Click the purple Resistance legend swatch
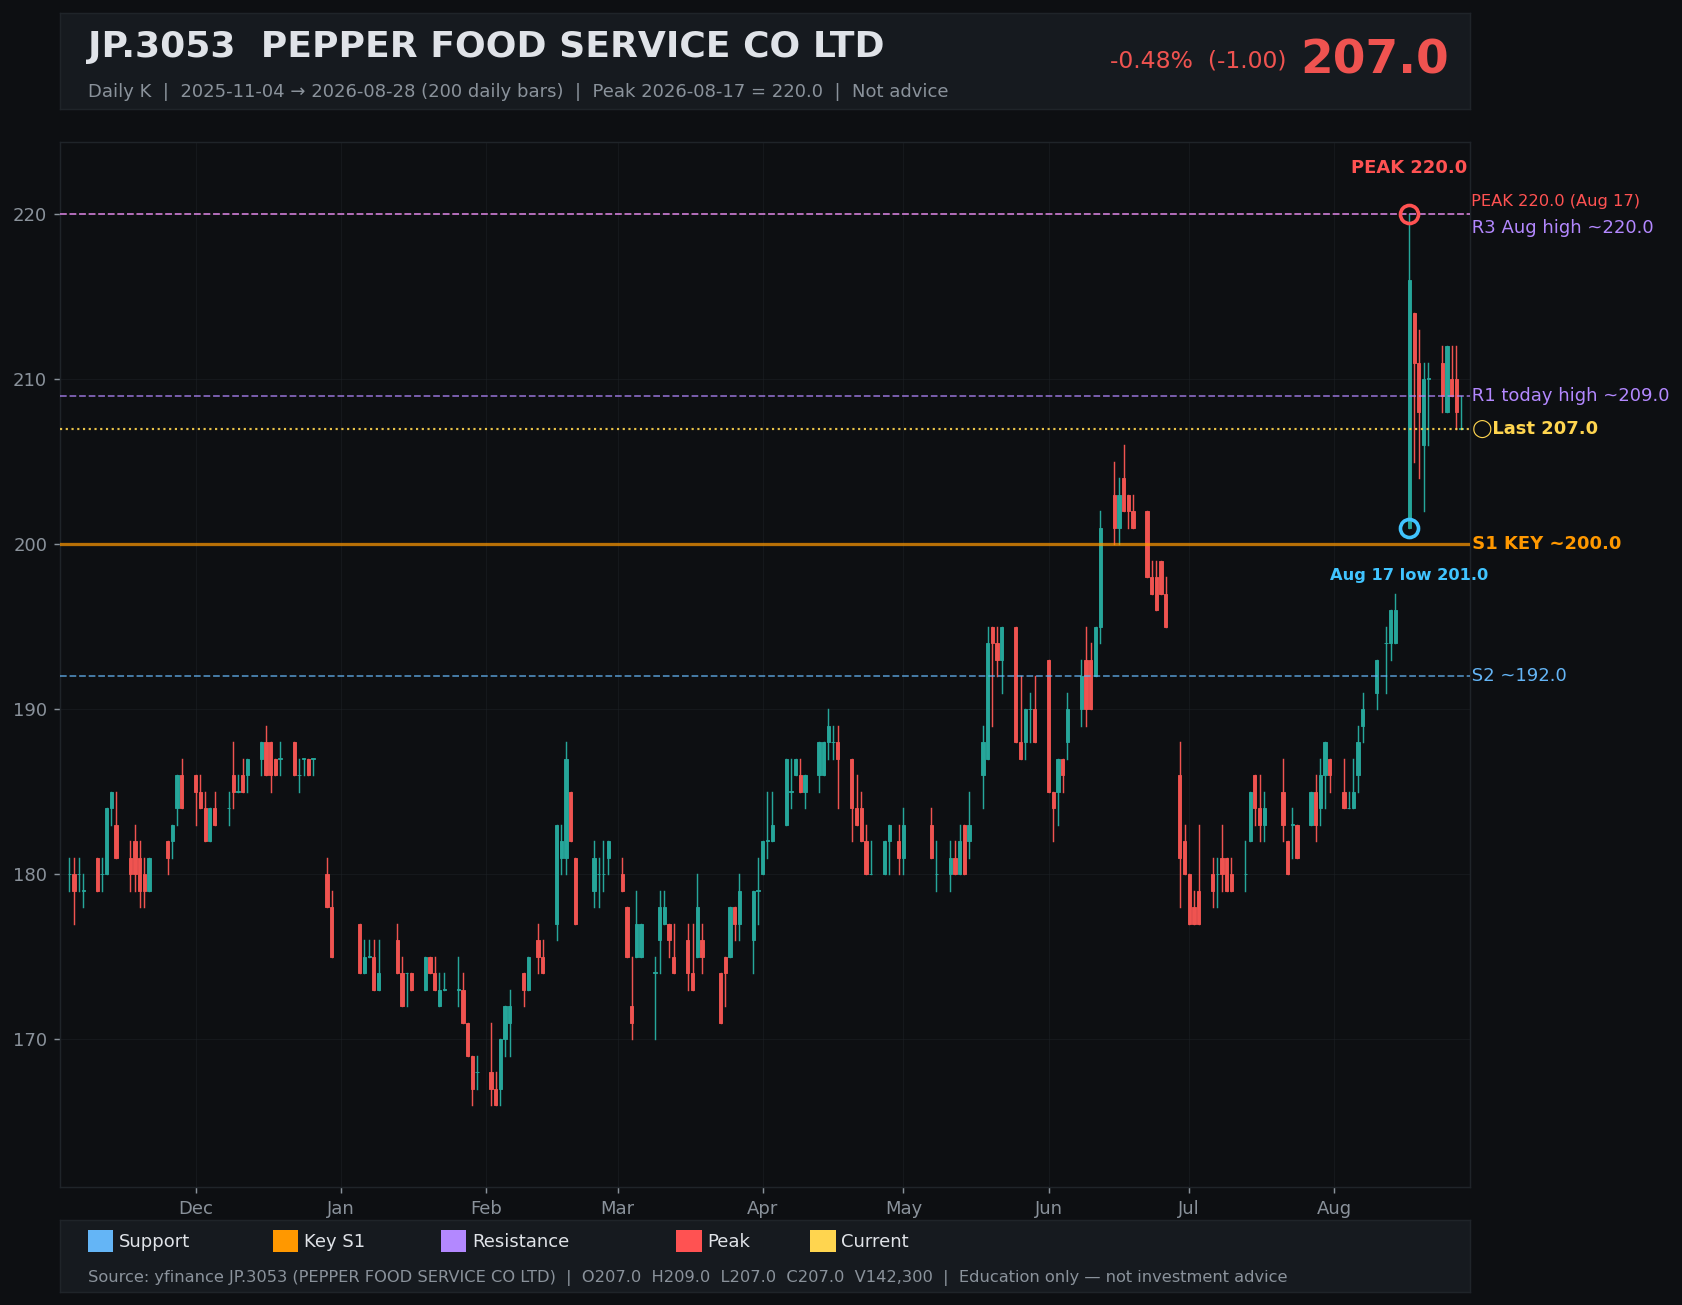This screenshot has height=1305, width=1682. tap(453, 1241)
